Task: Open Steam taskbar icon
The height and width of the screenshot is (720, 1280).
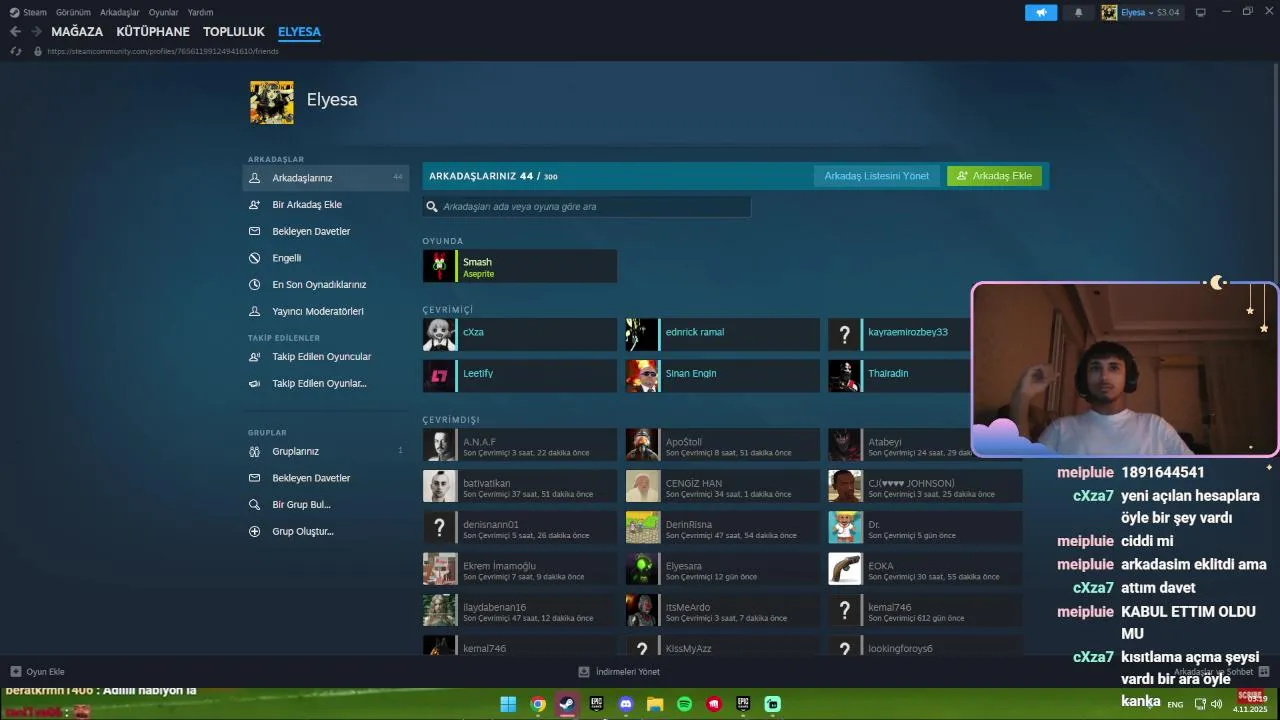Action: [567, 704]
